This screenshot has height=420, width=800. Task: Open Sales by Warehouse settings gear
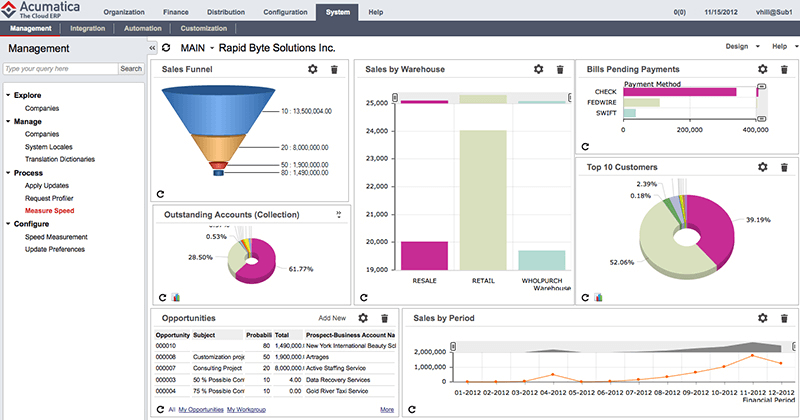[538, 69]
